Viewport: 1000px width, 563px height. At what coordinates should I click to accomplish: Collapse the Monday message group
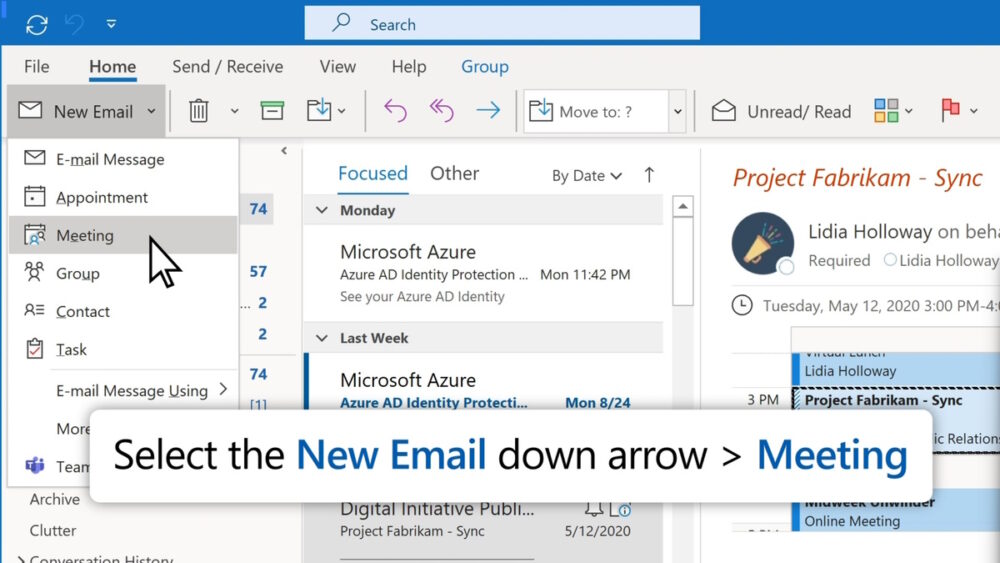point(321,210)
